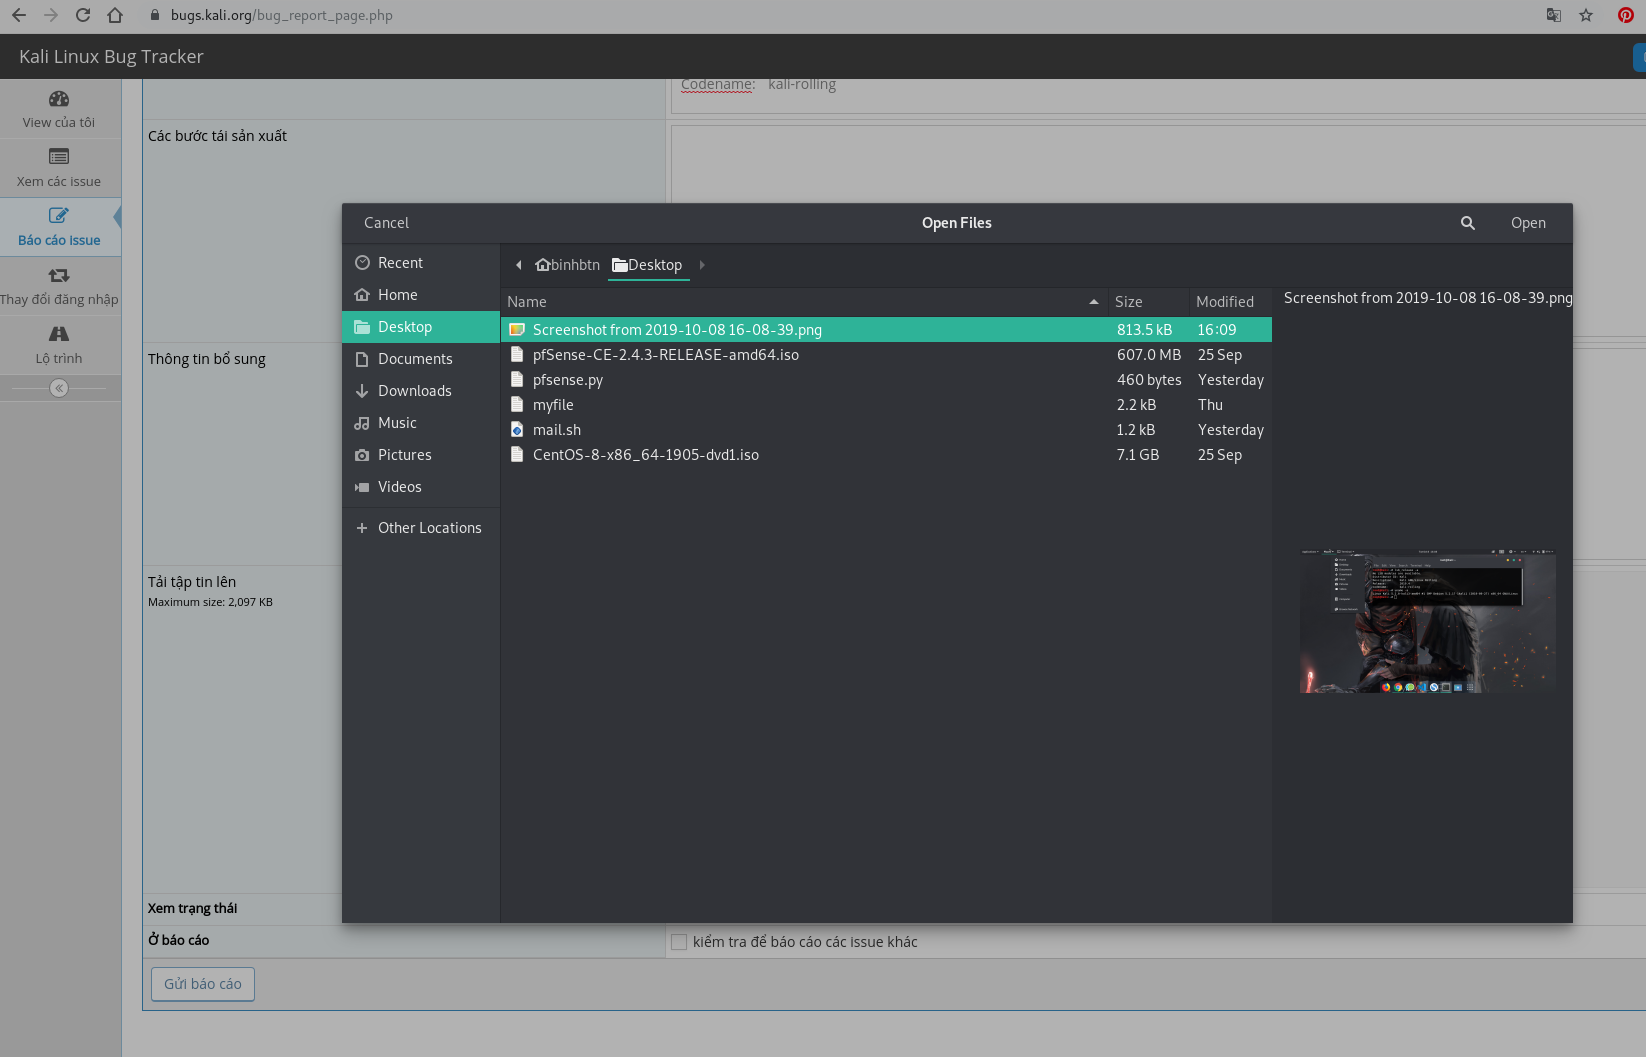
Task: Sort files by the Name column
Action: [x=527, y=302]
